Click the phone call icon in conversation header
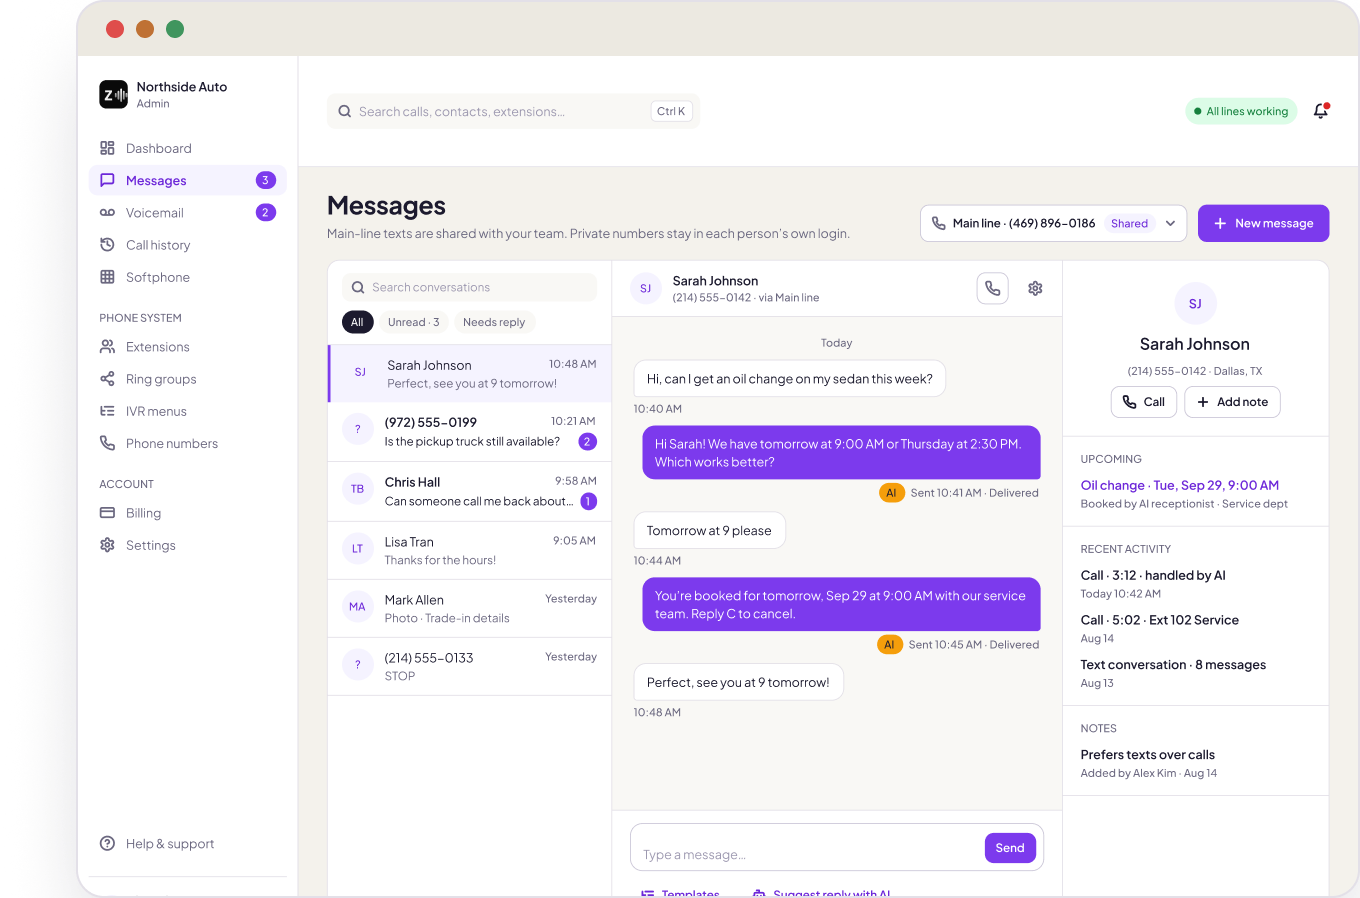This screenshot has height=898, width=1360. click(992, 288)
